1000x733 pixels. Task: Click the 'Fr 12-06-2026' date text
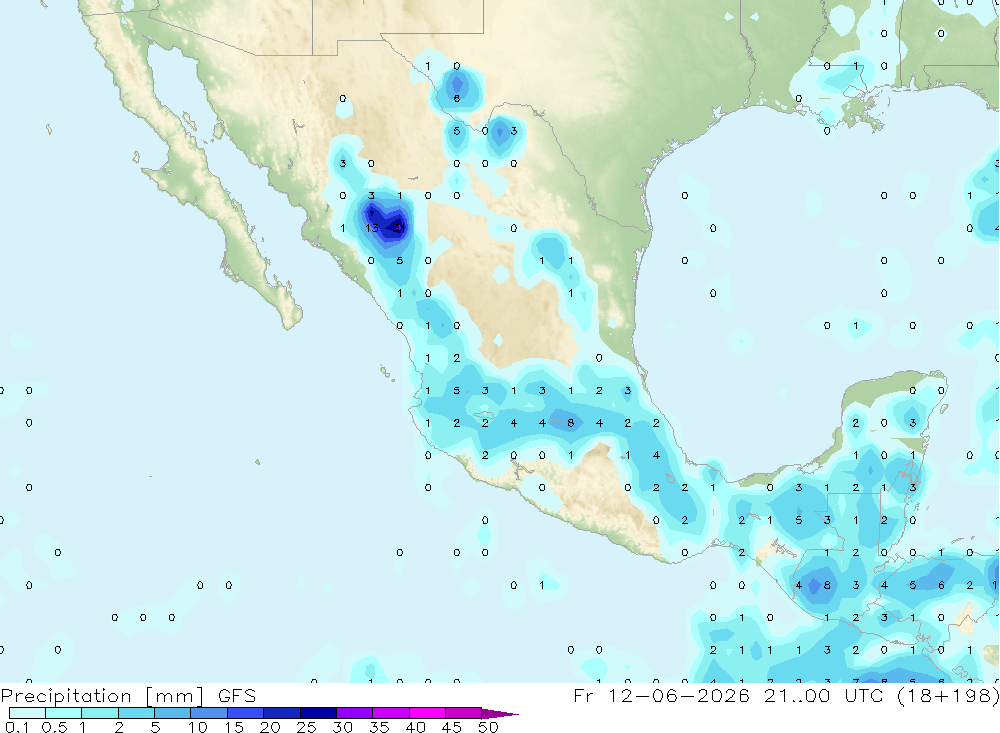662,695
